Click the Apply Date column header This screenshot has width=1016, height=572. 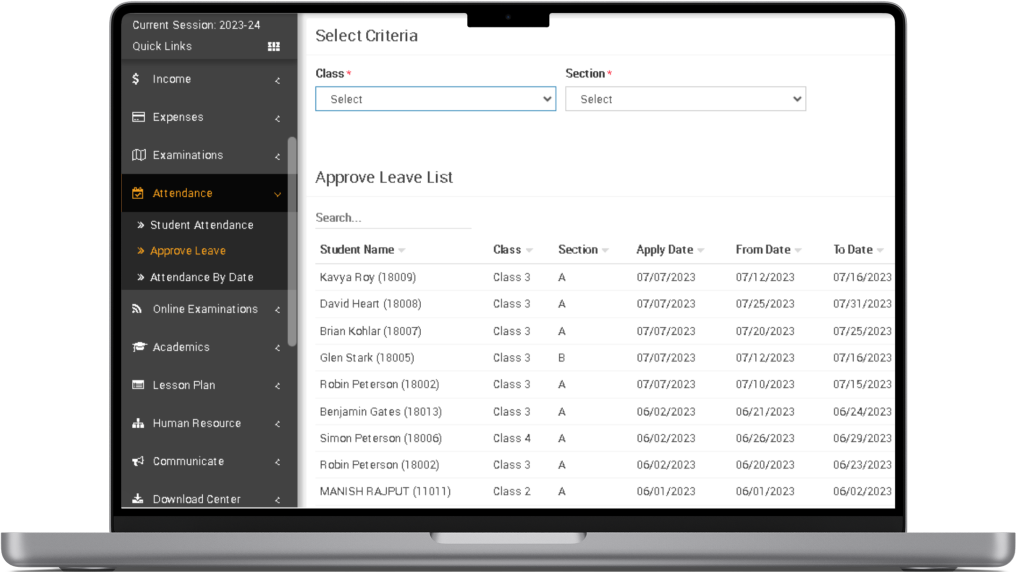pos(665,250)
